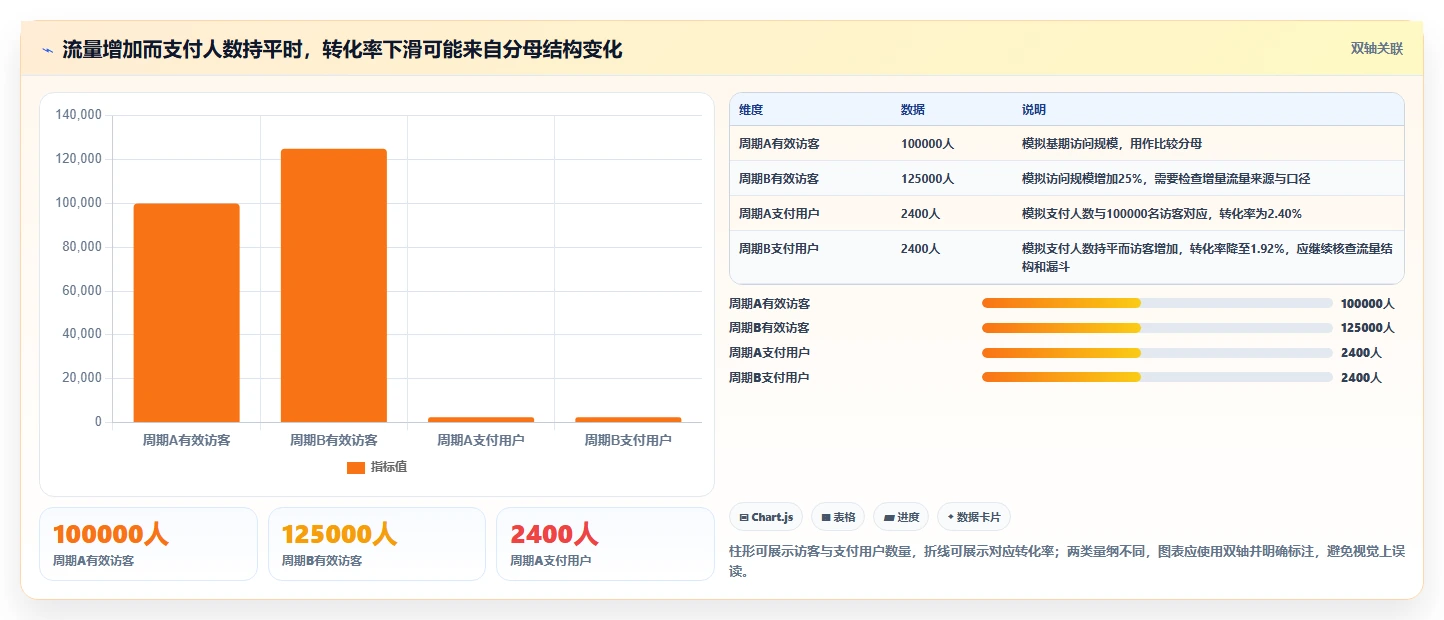Click the 100,000 y-axis label
This screenshot has height=620, width=1444.
click(x=79, y=203)
